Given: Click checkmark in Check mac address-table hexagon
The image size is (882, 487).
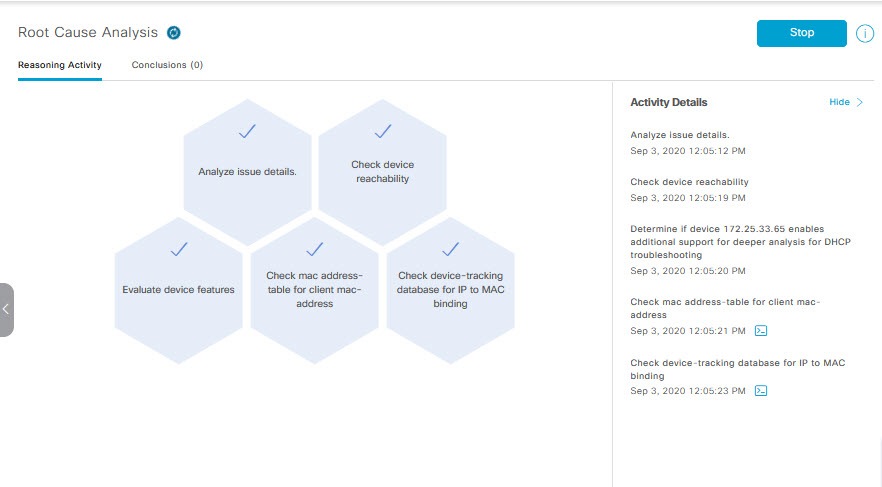Looking at the screenshot, I should pos(314,248).
